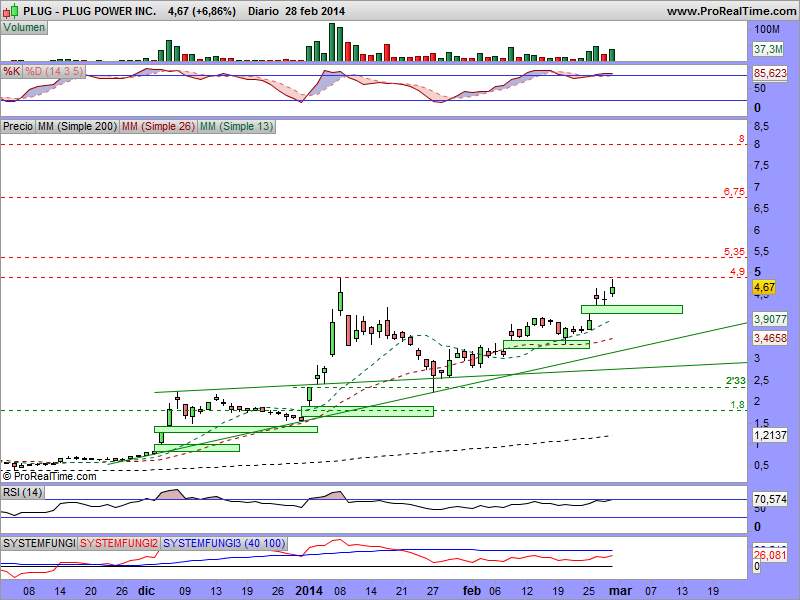Click the Diario timeframe label

point(264,11)
